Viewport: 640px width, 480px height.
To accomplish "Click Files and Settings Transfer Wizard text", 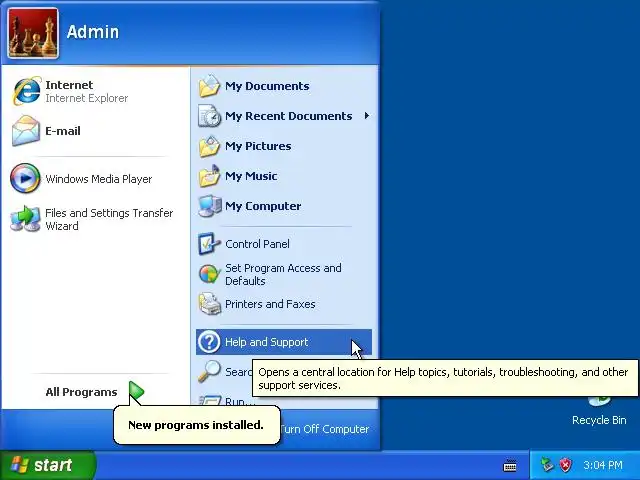I will pos(109,219).
